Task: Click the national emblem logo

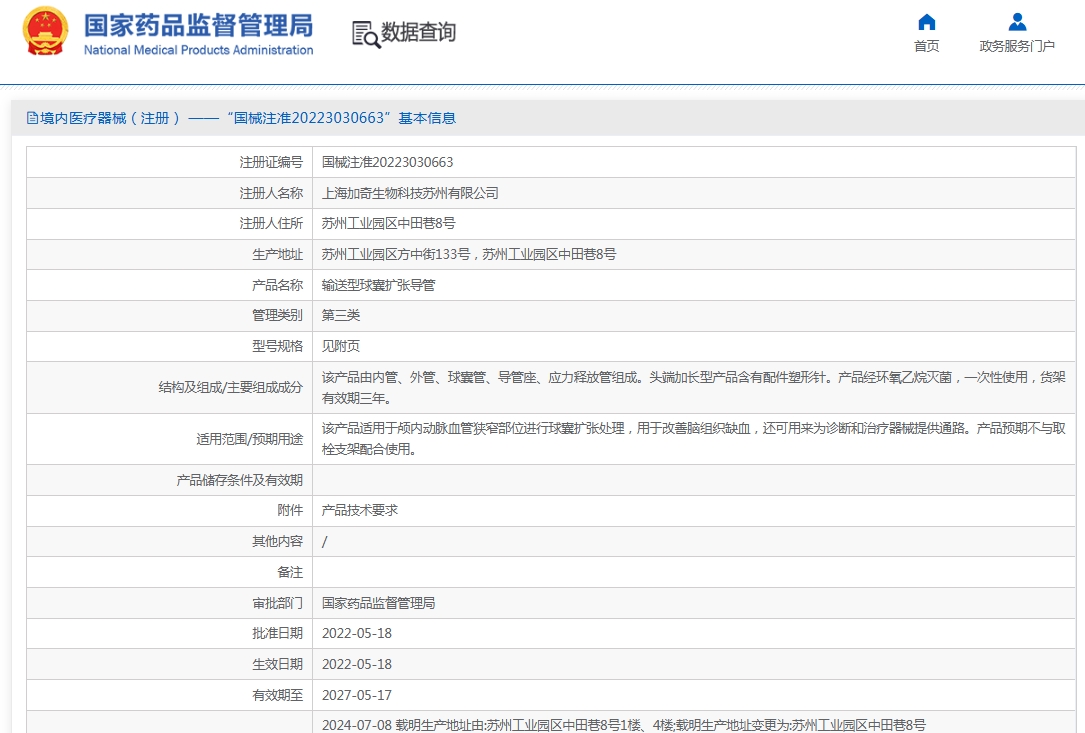Action: [x=46, y=31]
